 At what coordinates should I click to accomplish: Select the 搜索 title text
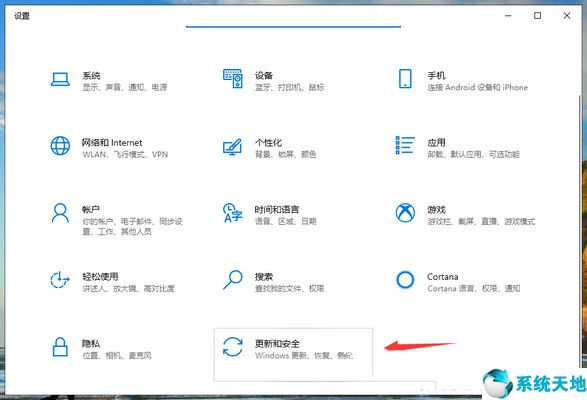(x=264, y=277)
